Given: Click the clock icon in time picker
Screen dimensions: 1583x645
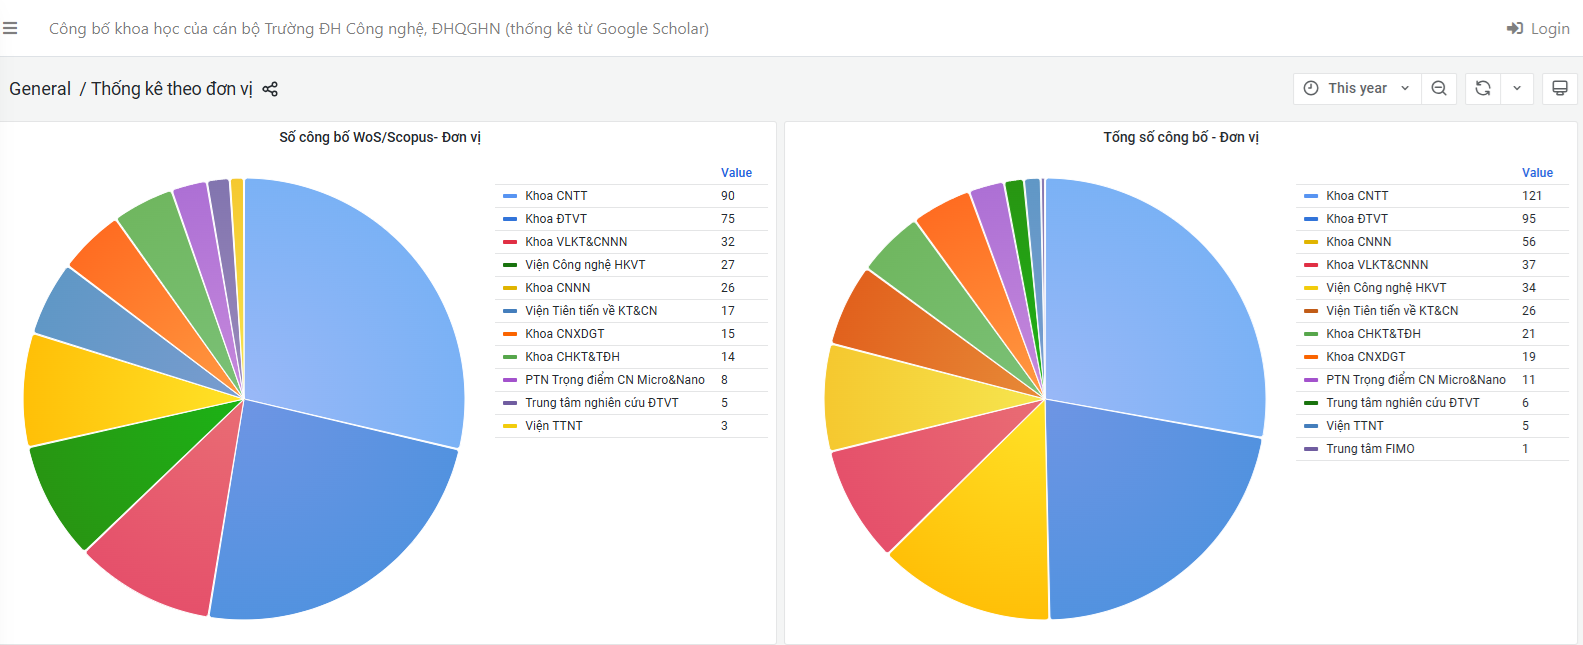Looking at the screenshot, I should tap(1311, 88).
